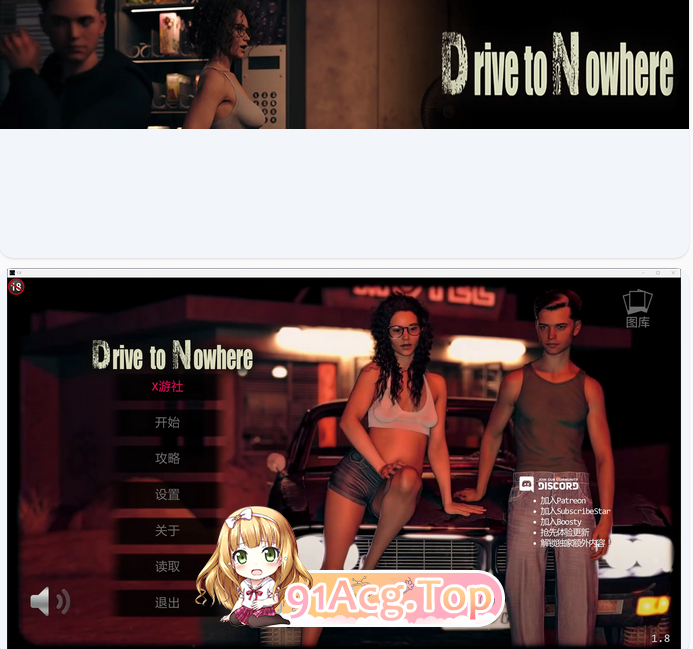Maximize the game window
Screen dimensions: 693x649
point(658,273)
